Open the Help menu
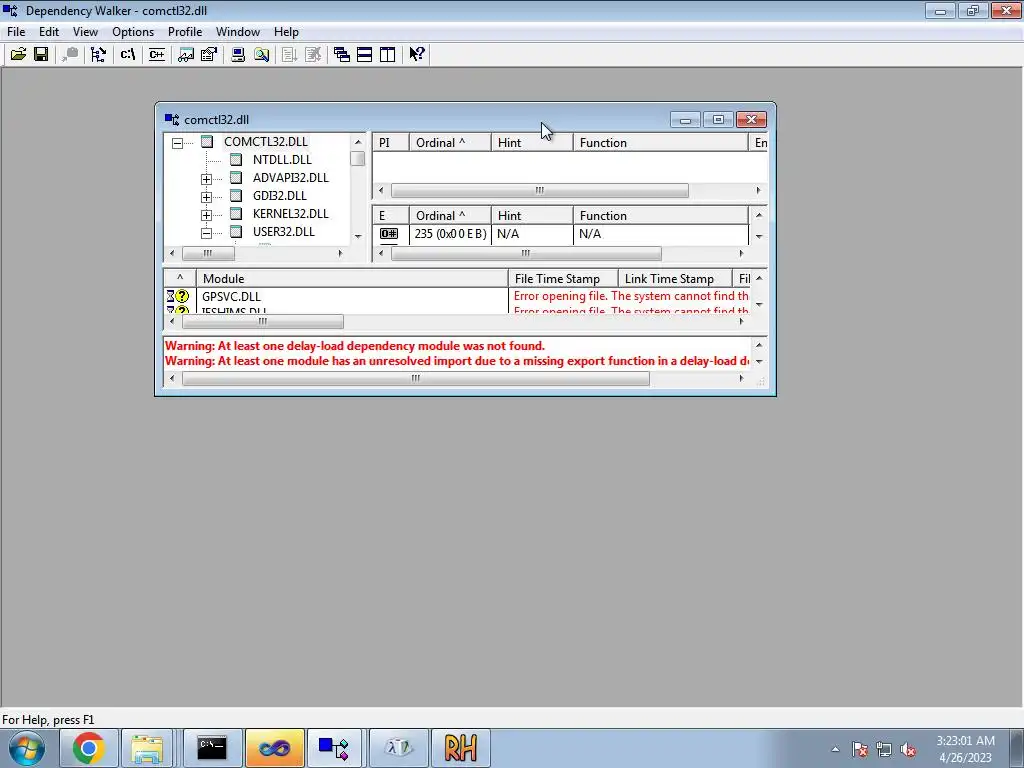This screenshot has height=768, width=1024. click(x=286, y=31)
